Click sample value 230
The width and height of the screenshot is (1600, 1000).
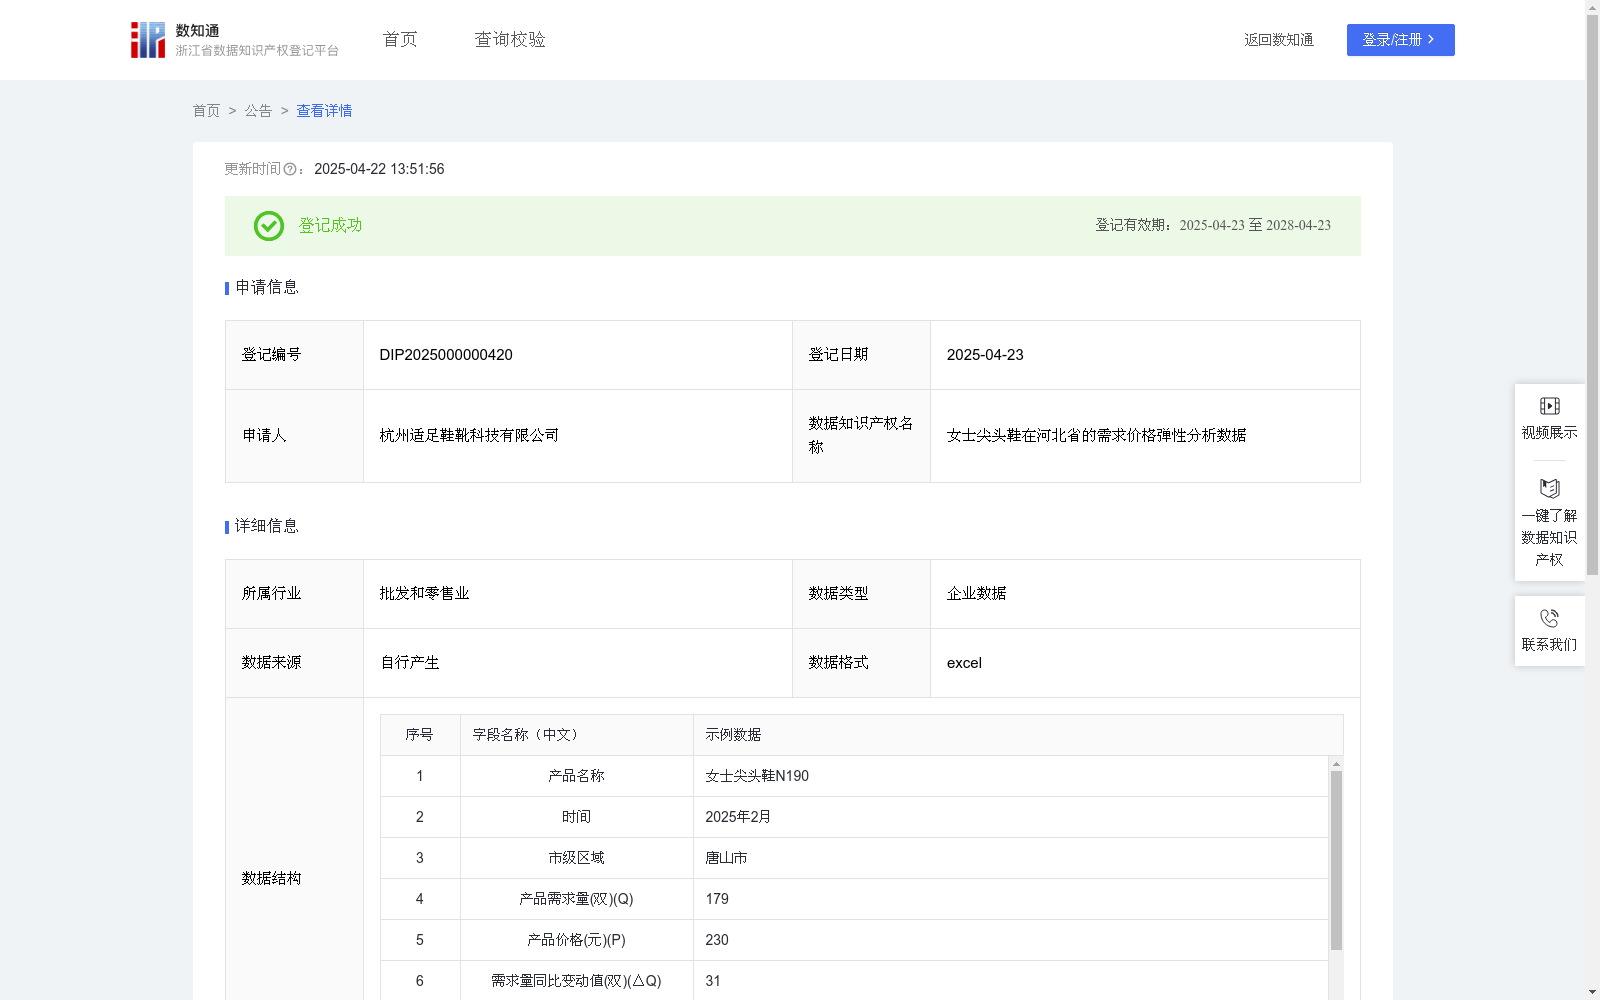point(717,940)
